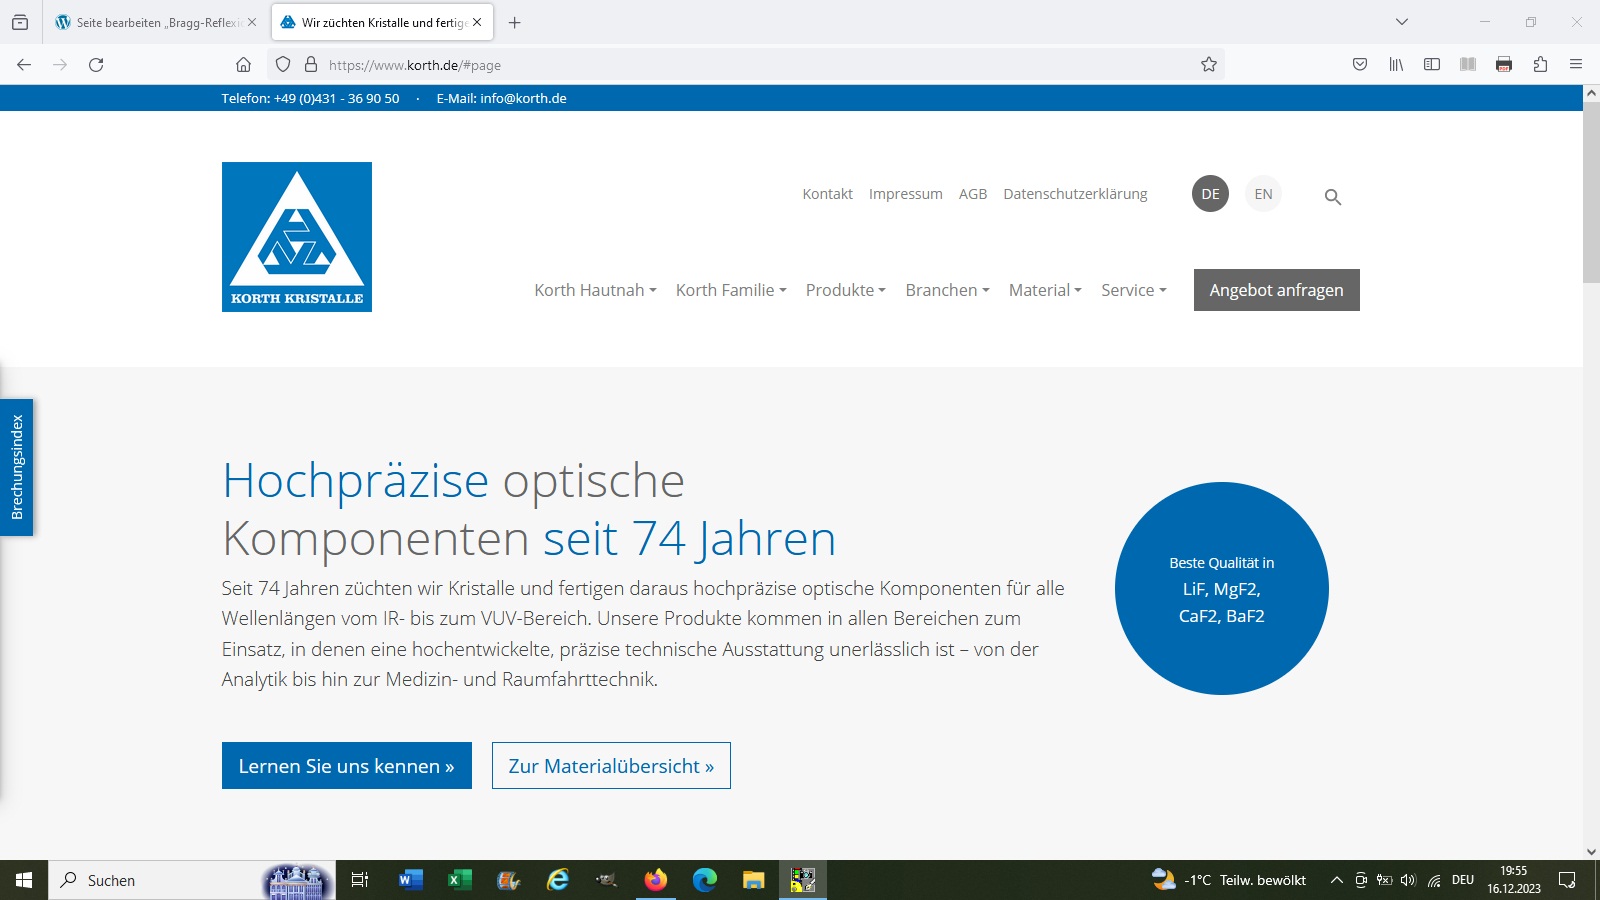Image resolution: width=1600 pixels, height=900 pixels.
Task: Select the DE language button
Action: [x=1210, y=194]
